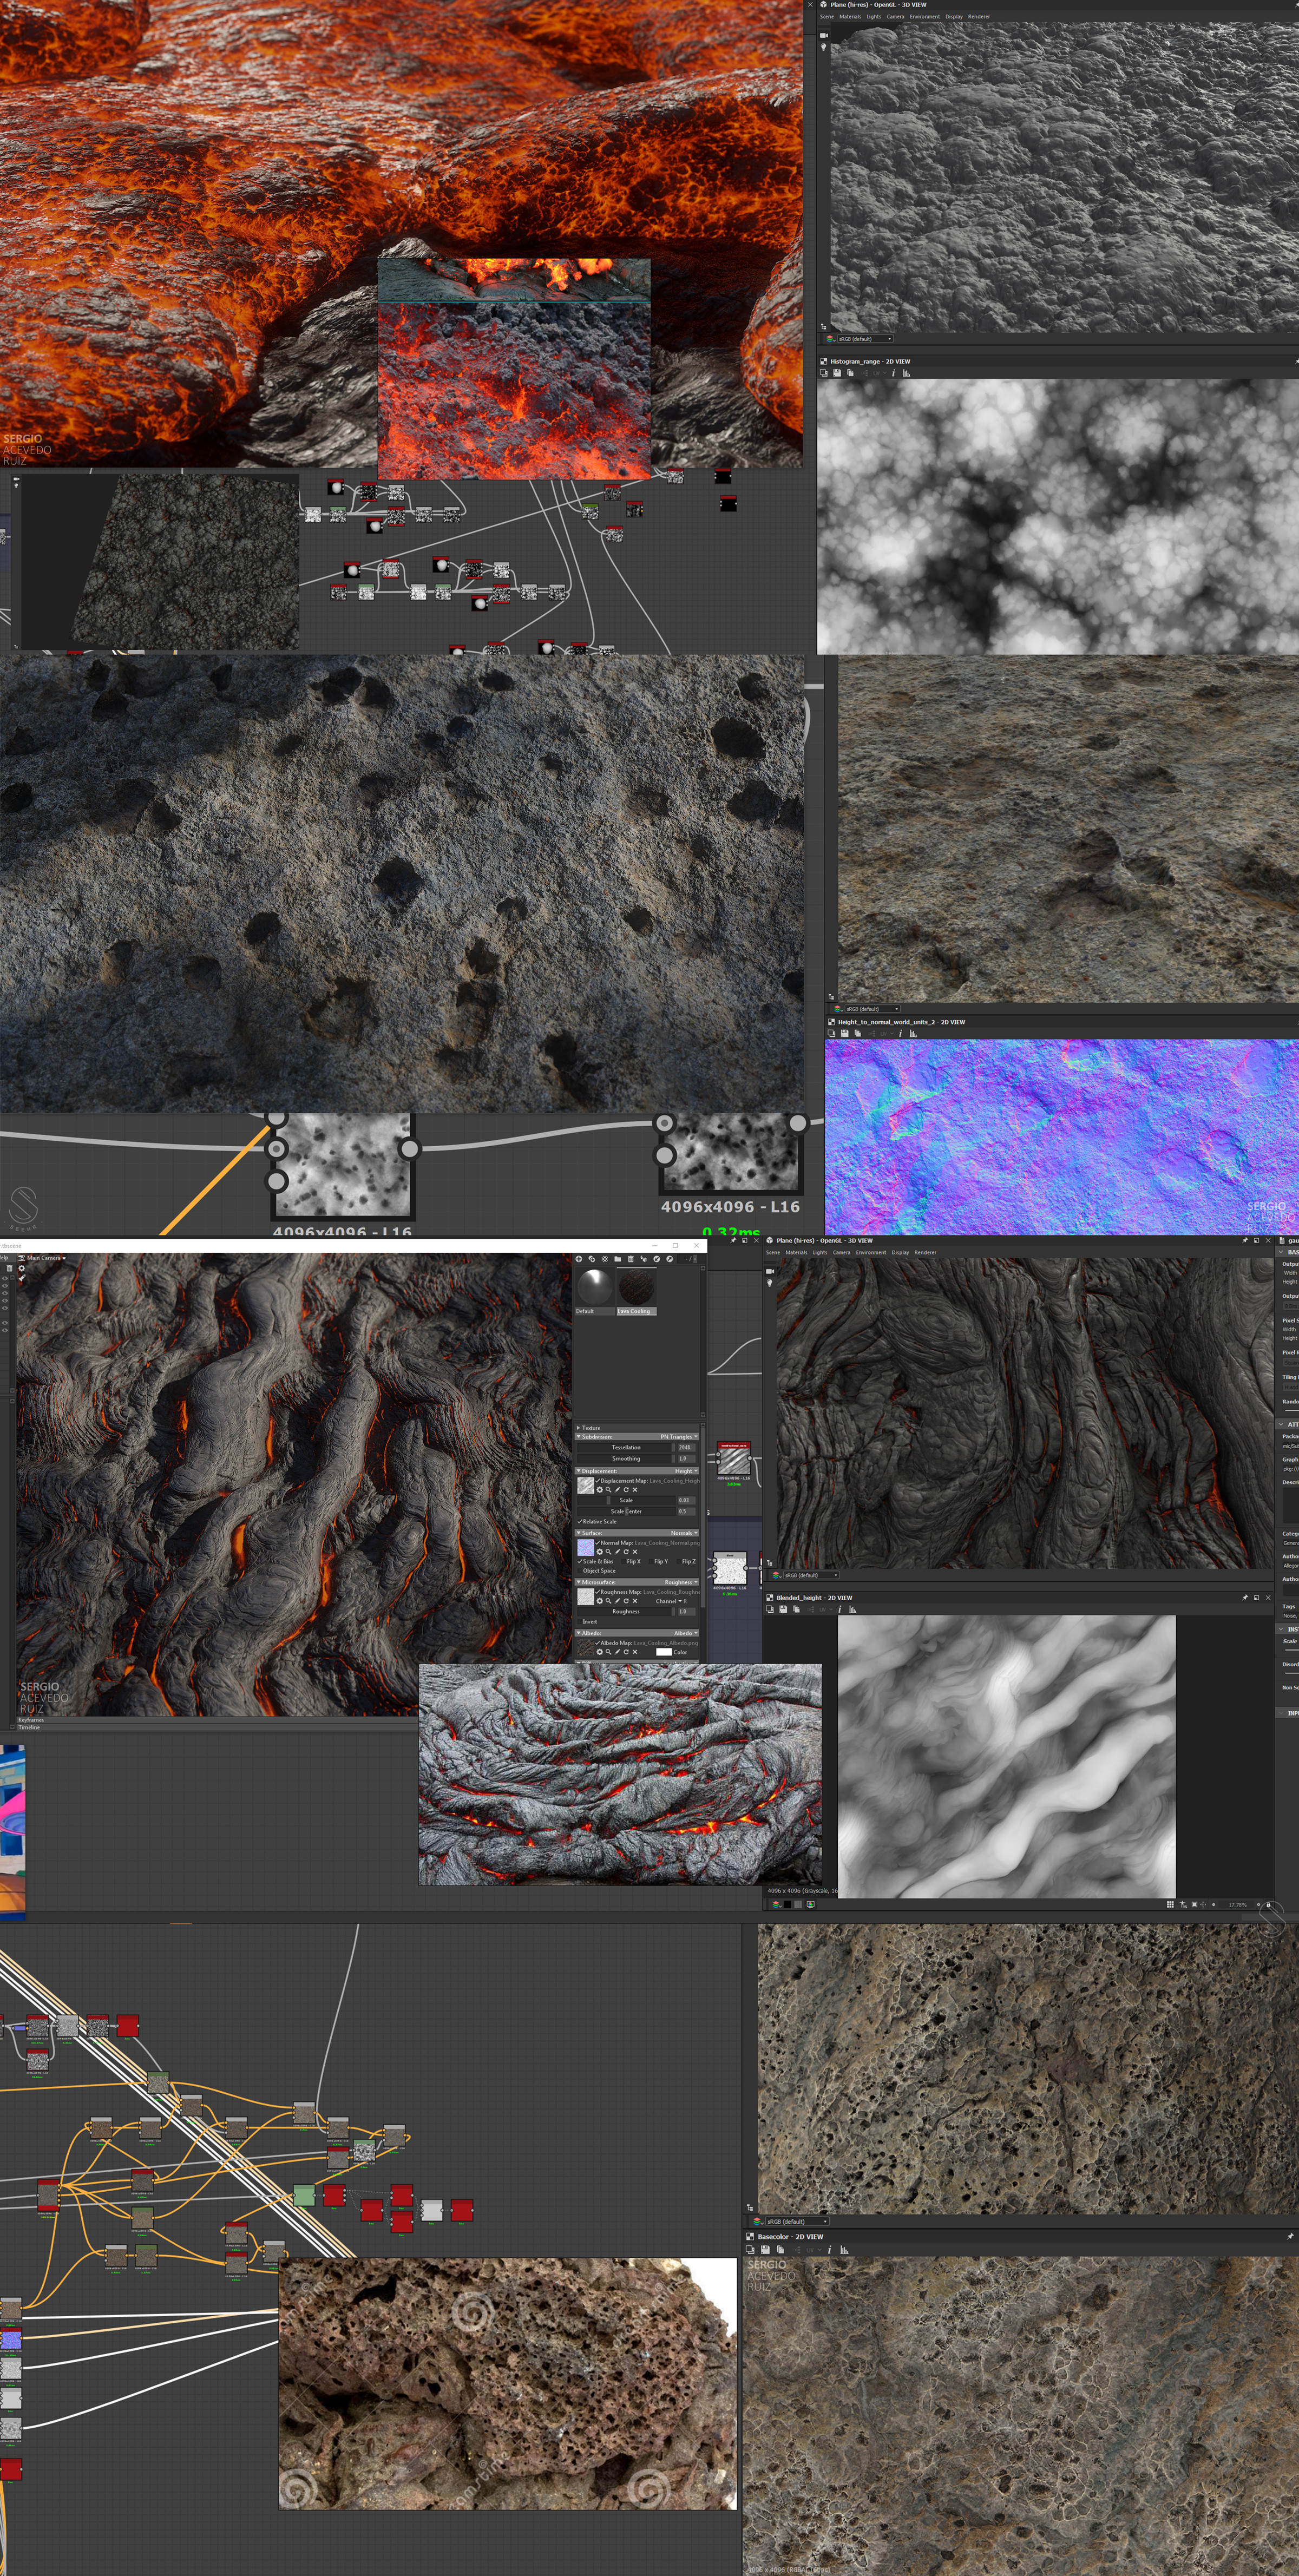The image size is (1299, 2576).
Task: Copy image in Histogram_range 2D view
Action: [851, 373]
